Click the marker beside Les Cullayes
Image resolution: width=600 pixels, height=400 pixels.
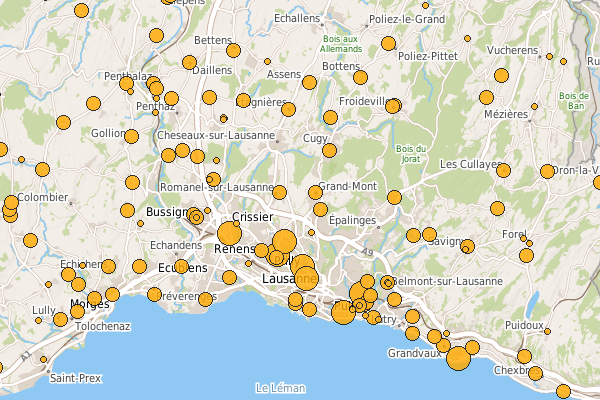(503, 170)
